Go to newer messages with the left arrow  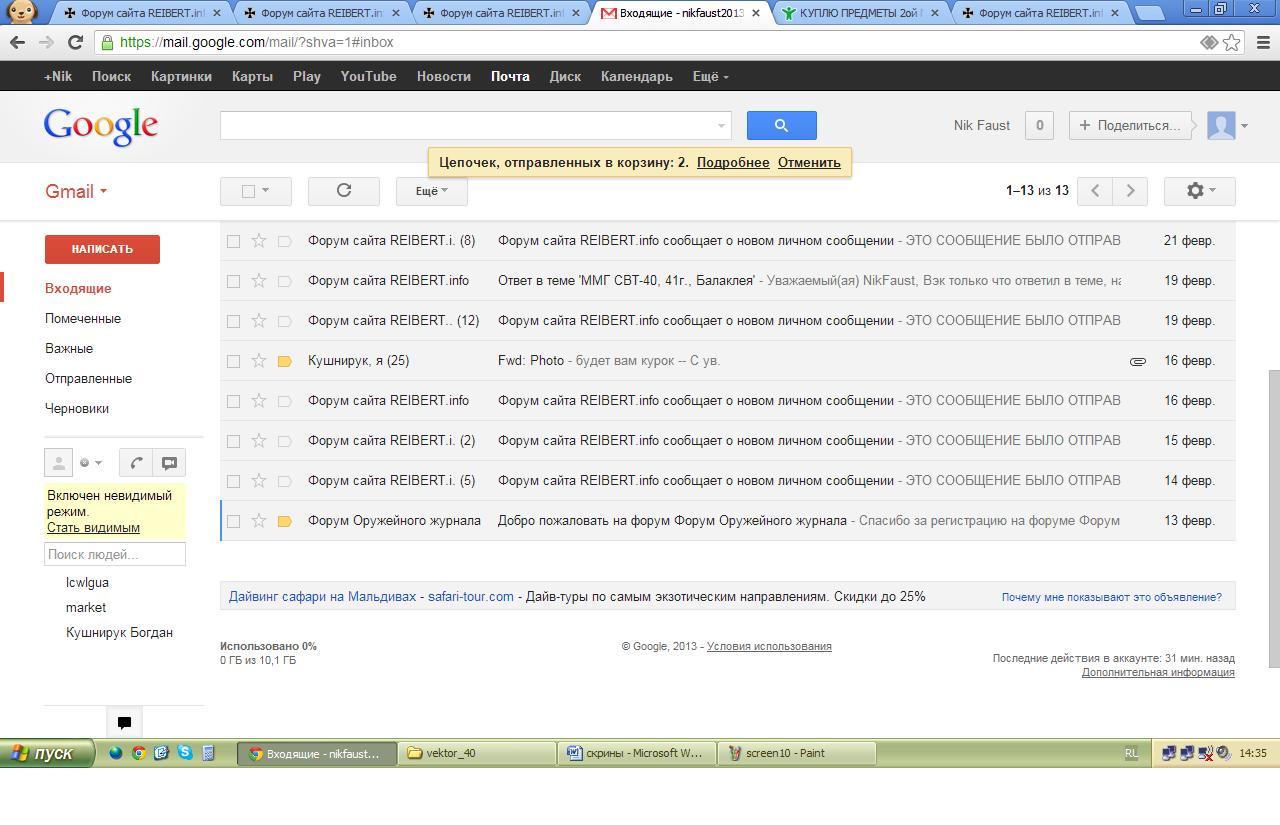click(1095, 191)
